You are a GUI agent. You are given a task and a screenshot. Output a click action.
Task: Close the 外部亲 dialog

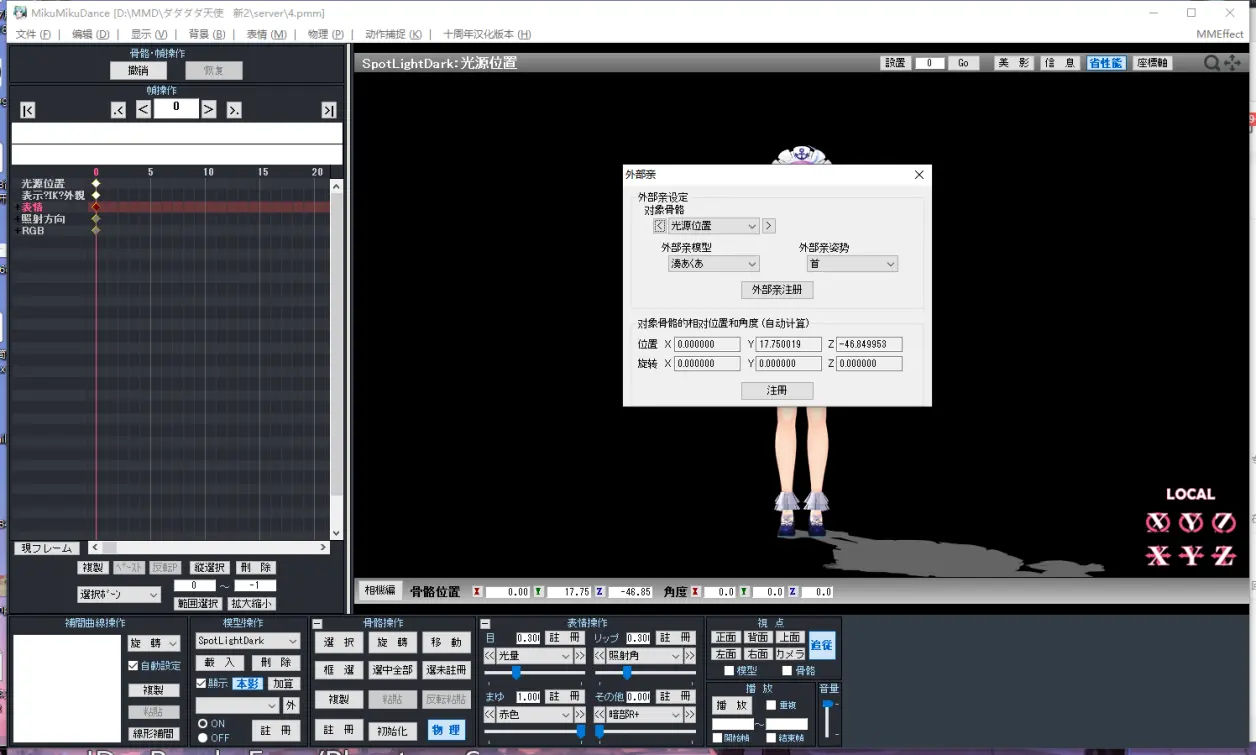point(919,174)
